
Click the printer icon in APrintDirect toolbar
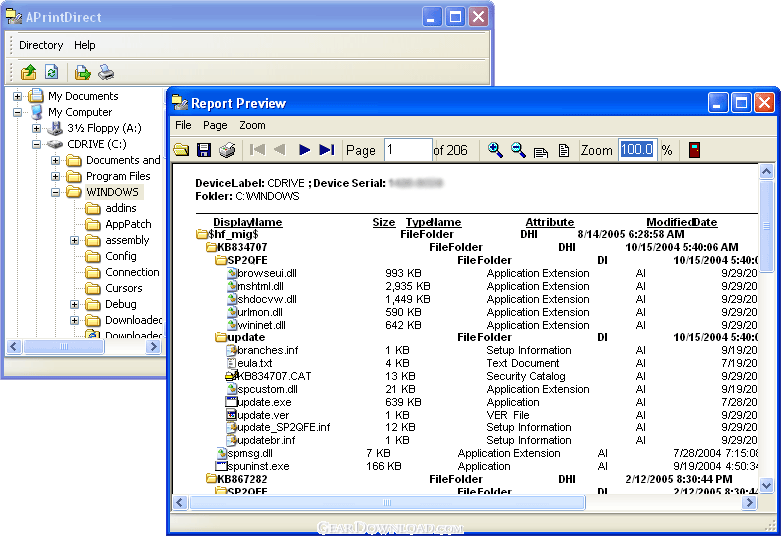(x=106, y=73)
